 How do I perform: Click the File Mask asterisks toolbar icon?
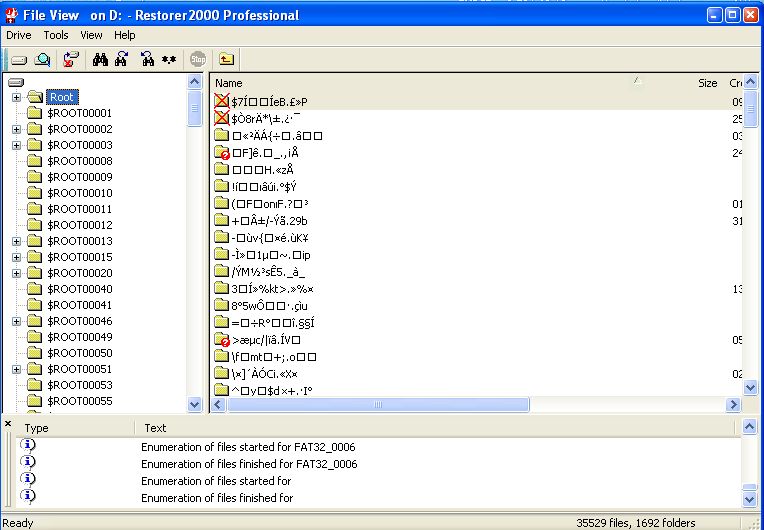tap(169, 59)
